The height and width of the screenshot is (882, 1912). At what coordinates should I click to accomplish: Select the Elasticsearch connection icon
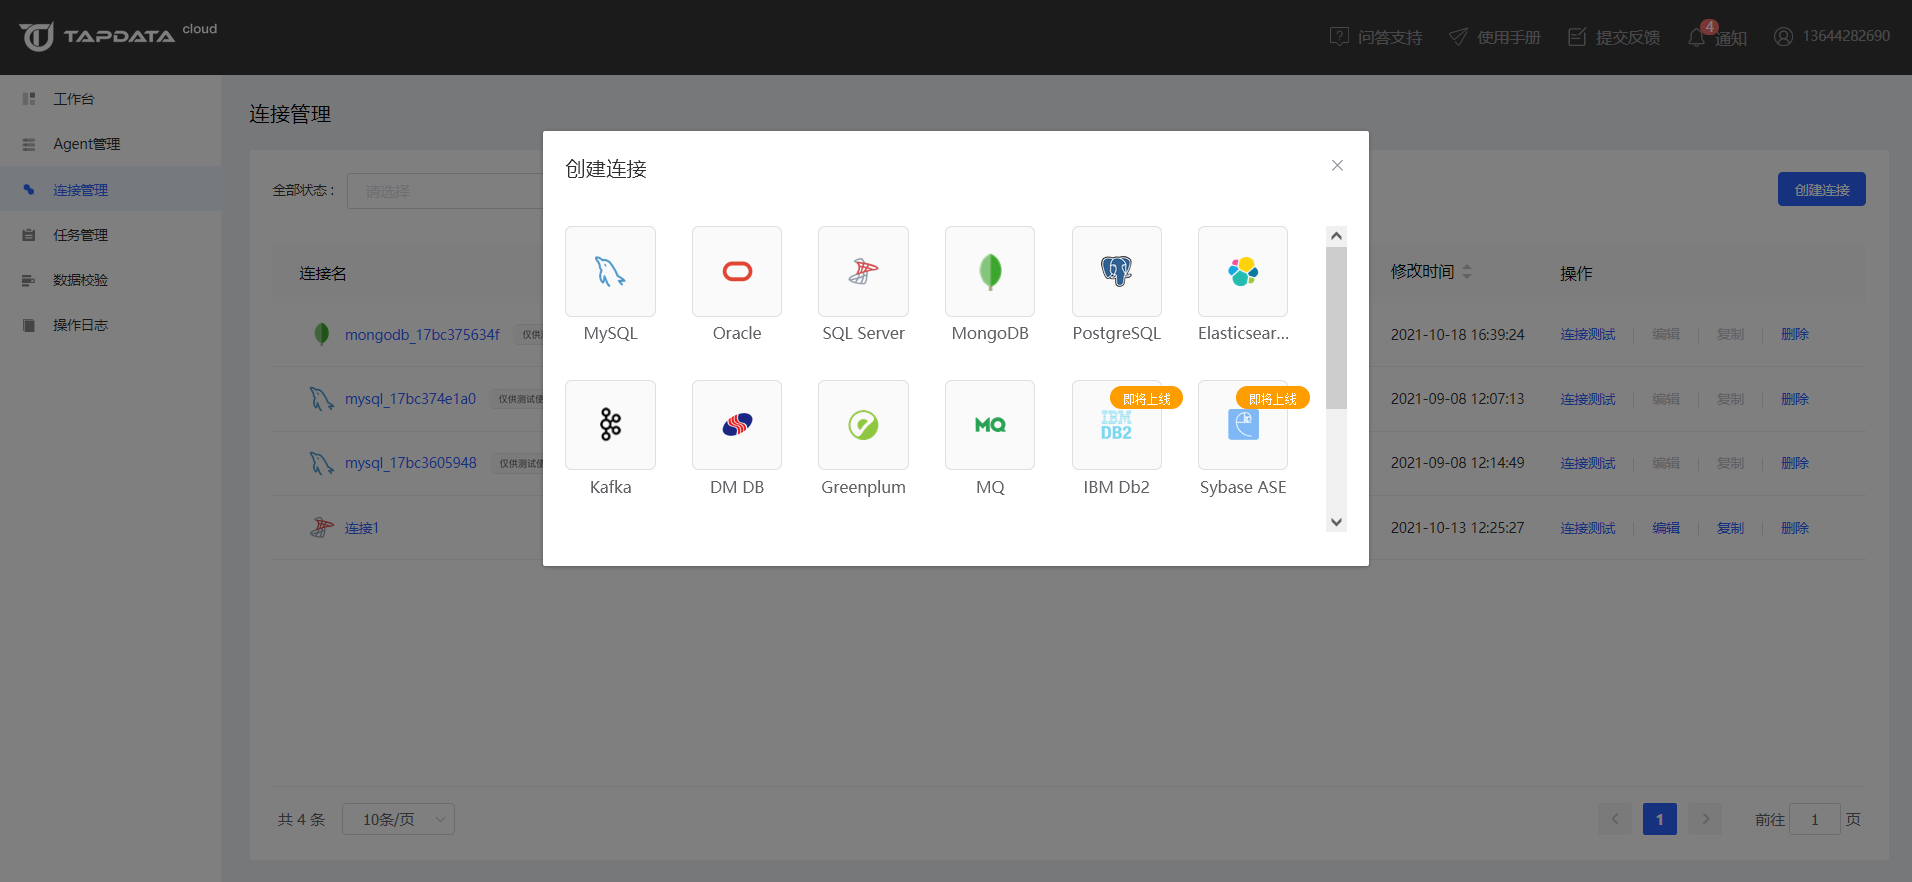[1243, 271]
